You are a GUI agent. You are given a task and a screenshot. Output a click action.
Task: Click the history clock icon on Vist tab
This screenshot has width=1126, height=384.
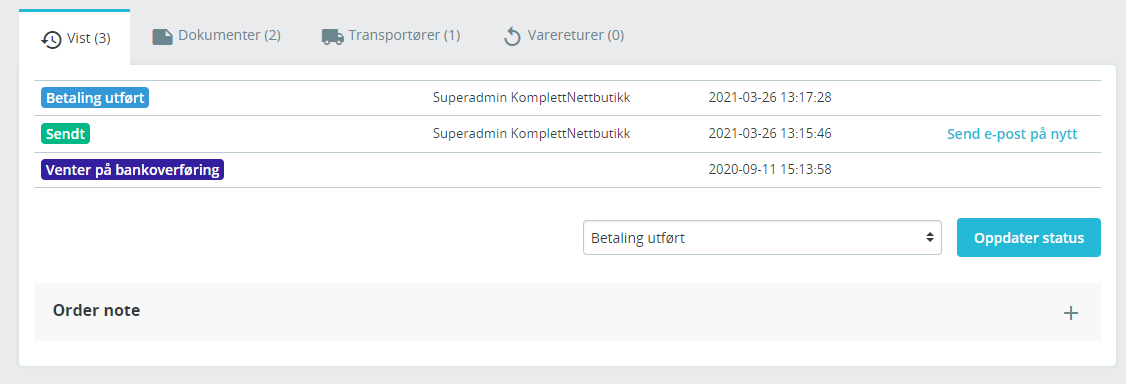click(52, 39)
